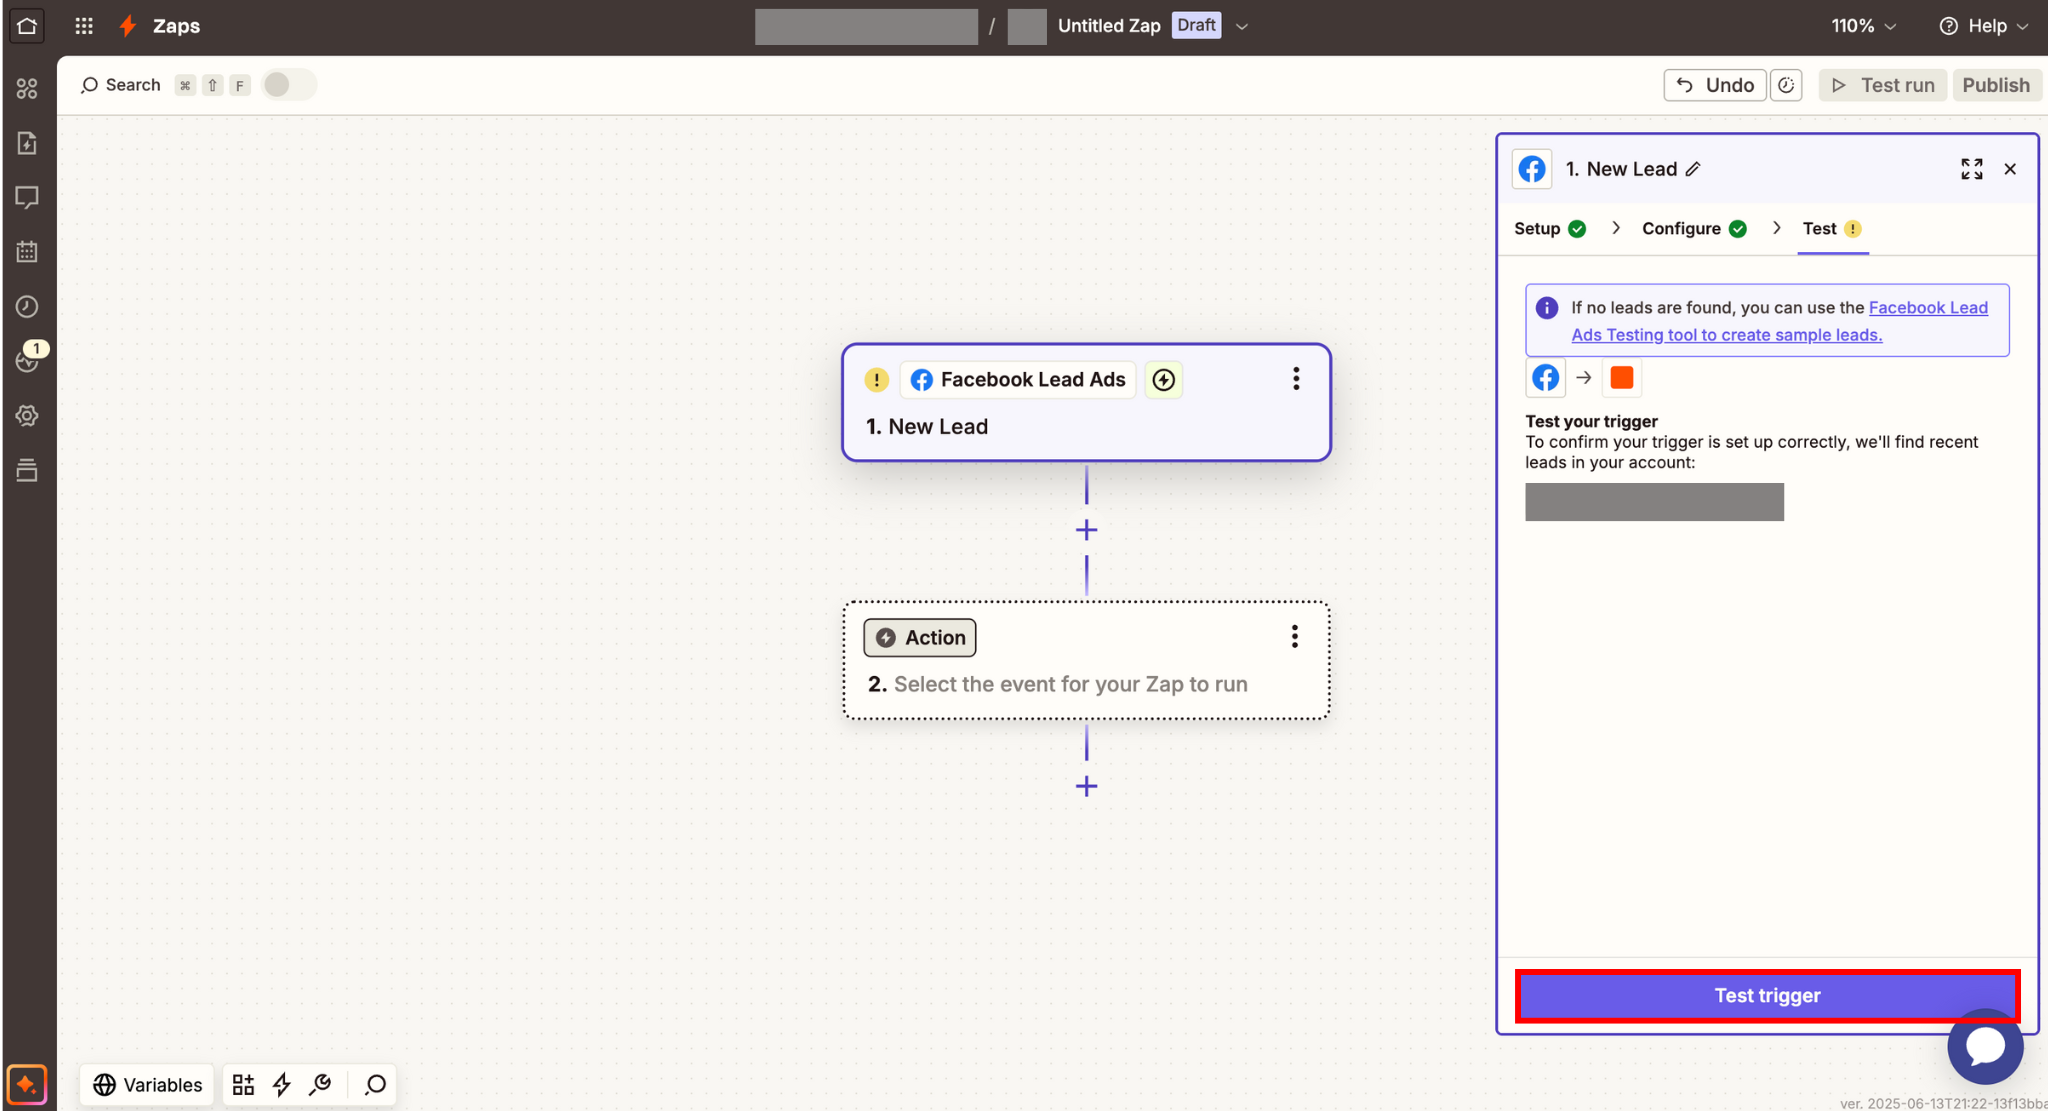This screenshot has height=1111, width=2048.
Task: Open the Untitled Zap Draft dropdown arrow
Action: pyautogui.click(x=1242, y=27)
